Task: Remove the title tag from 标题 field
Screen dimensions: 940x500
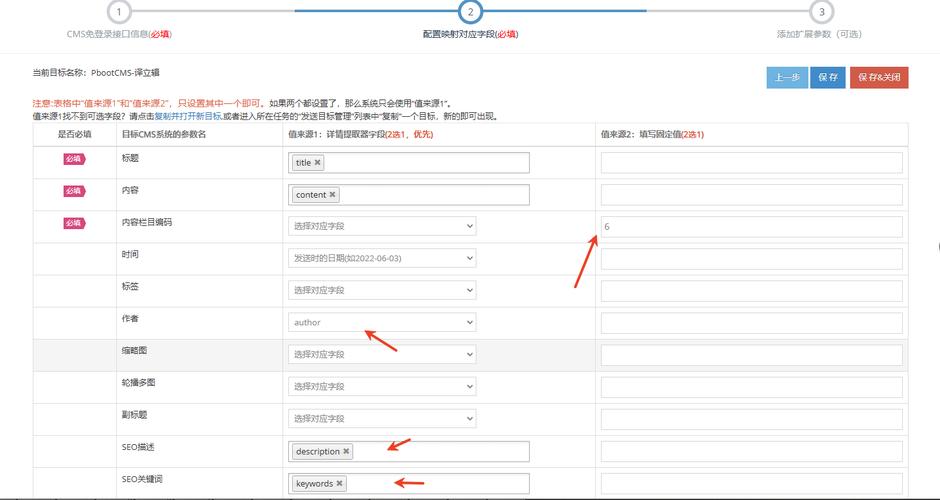Action: [x=318, y=162]
